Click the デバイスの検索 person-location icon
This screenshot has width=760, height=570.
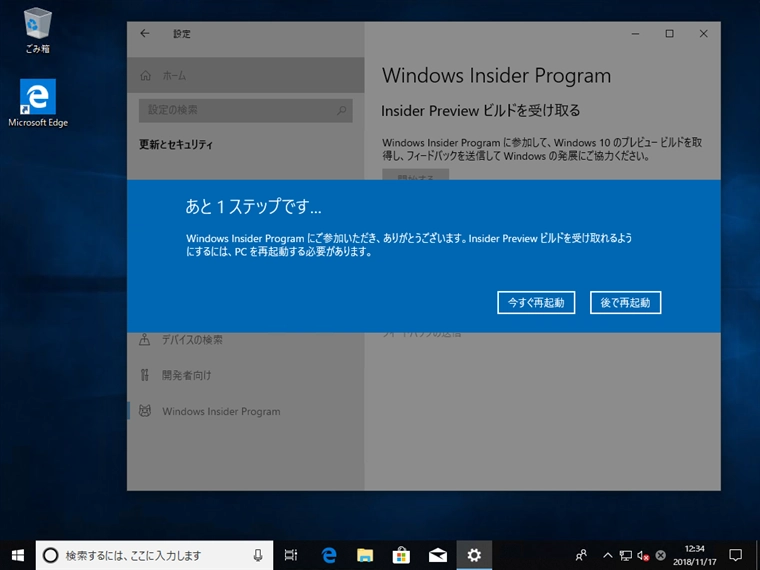[144, 339]
